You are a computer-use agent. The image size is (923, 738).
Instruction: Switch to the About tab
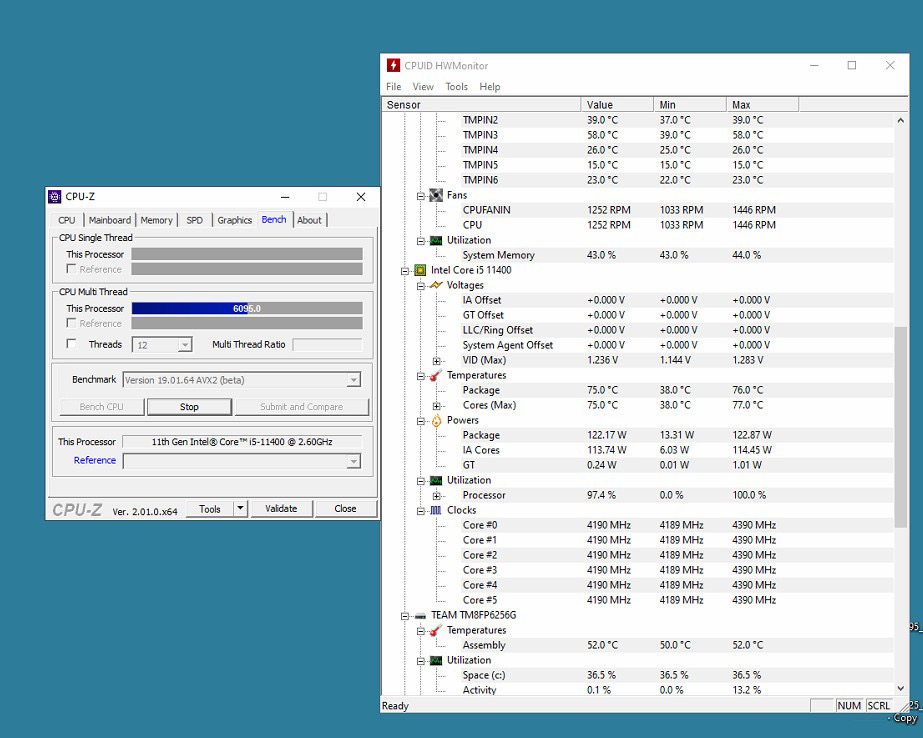309,220
